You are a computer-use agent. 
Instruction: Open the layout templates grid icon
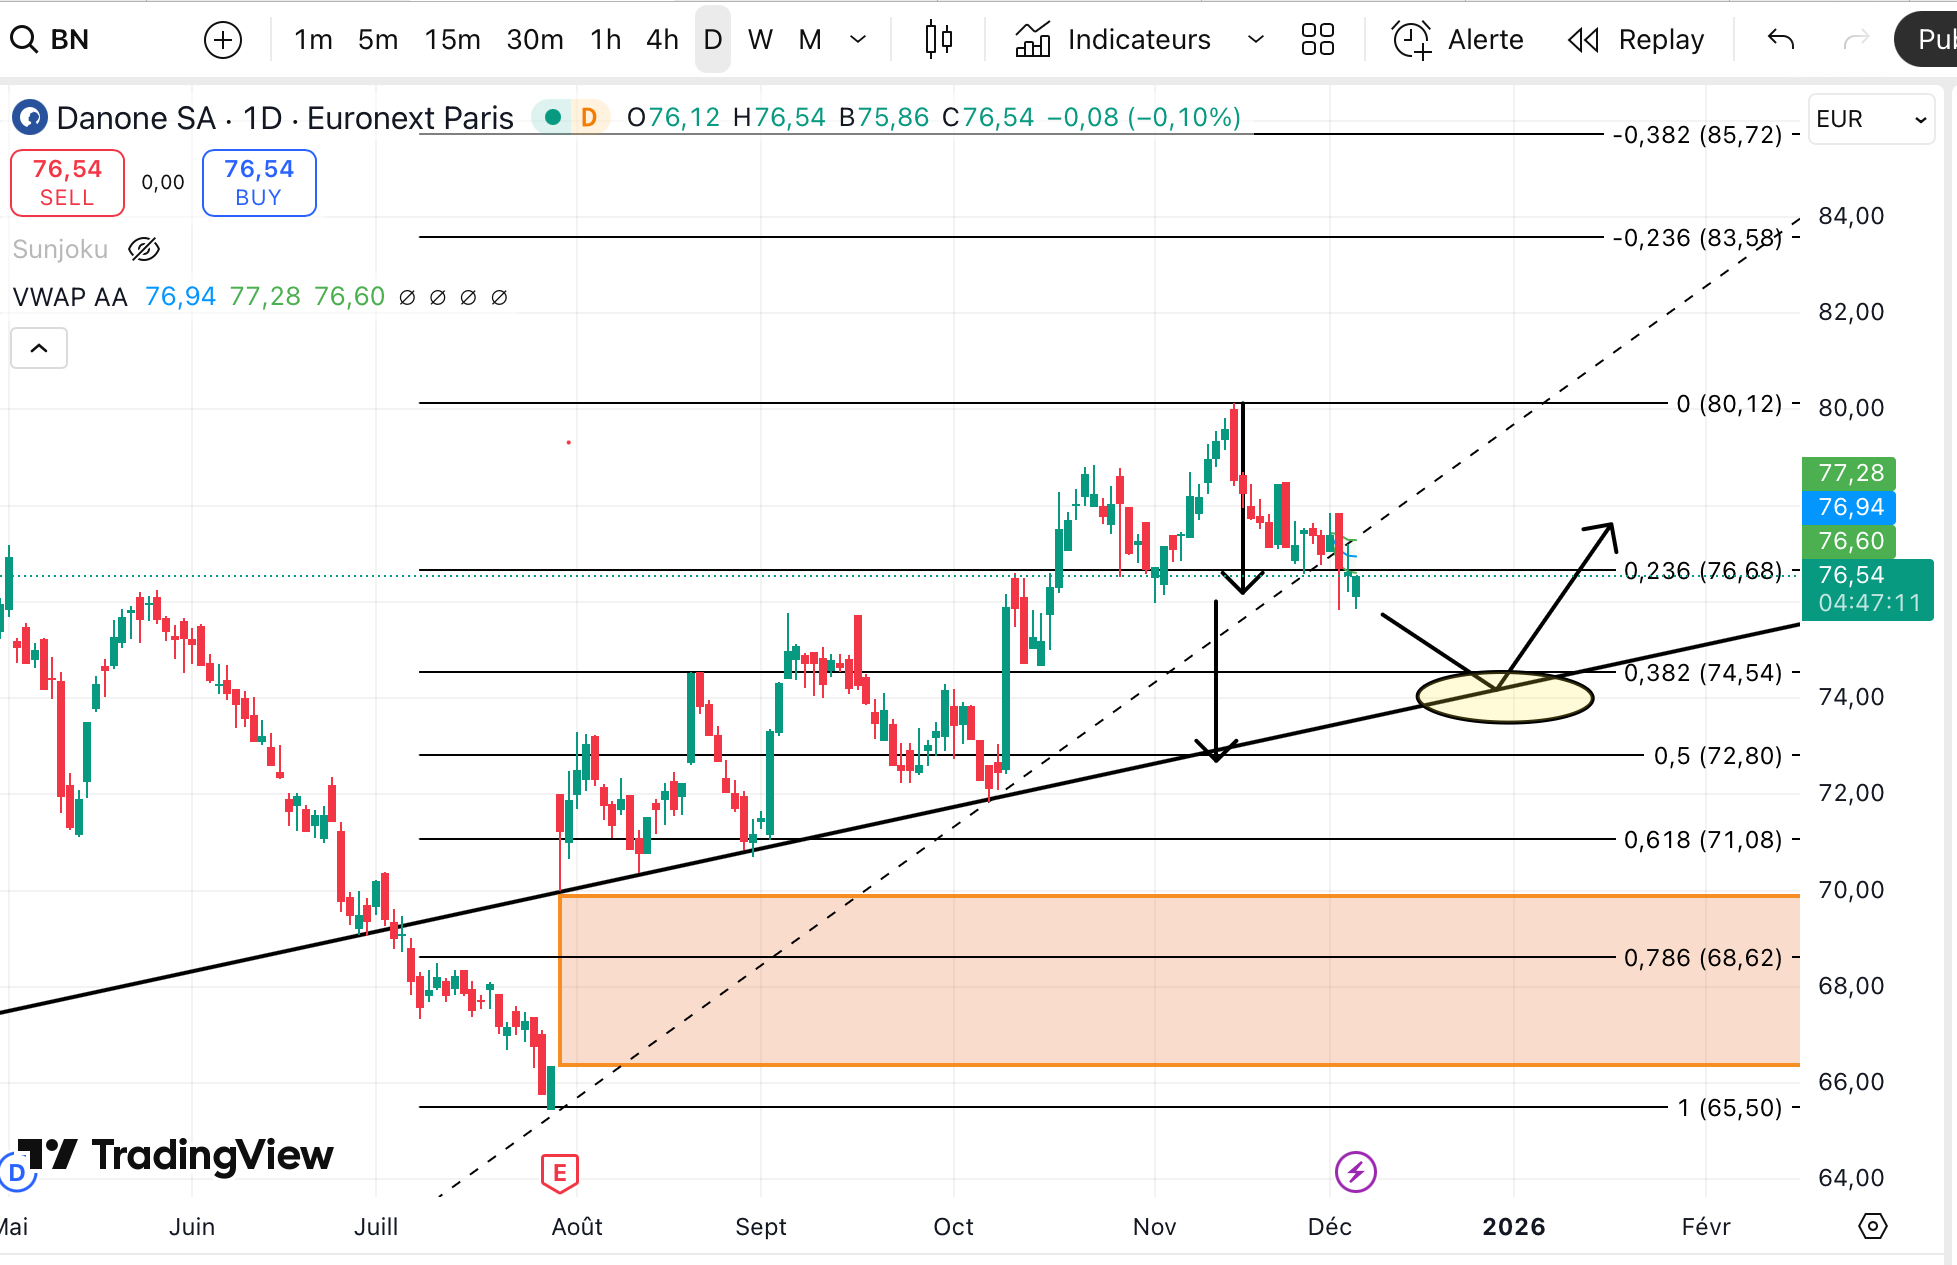click(x=1317, y=40)
